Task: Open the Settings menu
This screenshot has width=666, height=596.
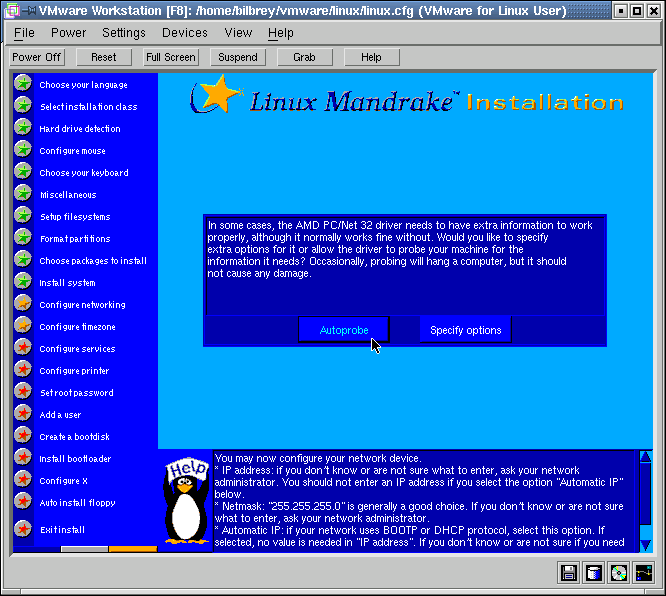Action: [x=124, y=33]
